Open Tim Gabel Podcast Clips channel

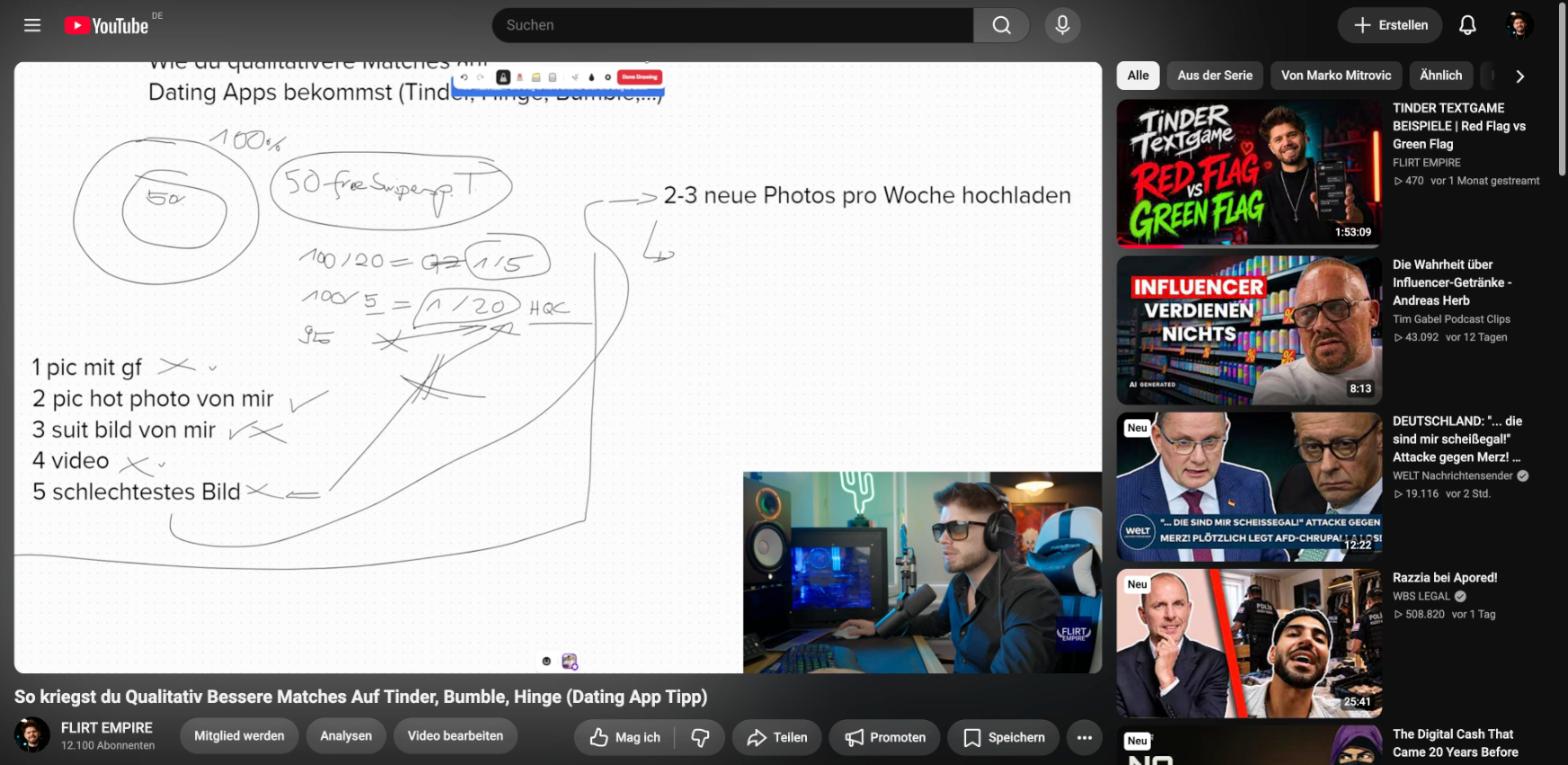[1451, 319]
